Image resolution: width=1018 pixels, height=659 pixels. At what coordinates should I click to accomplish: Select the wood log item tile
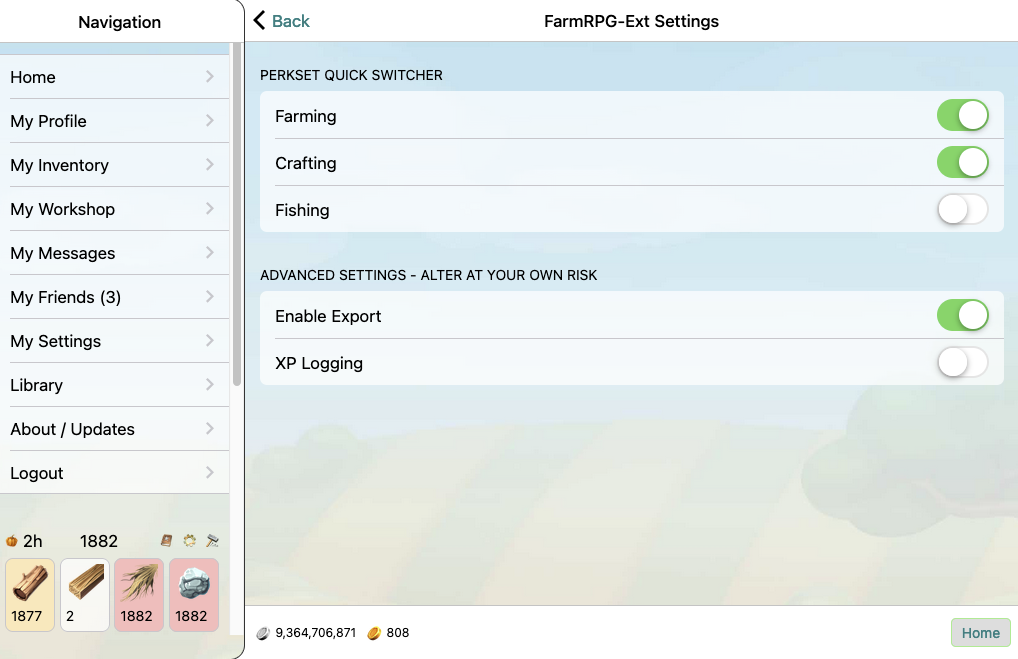[x=30, y=595]
